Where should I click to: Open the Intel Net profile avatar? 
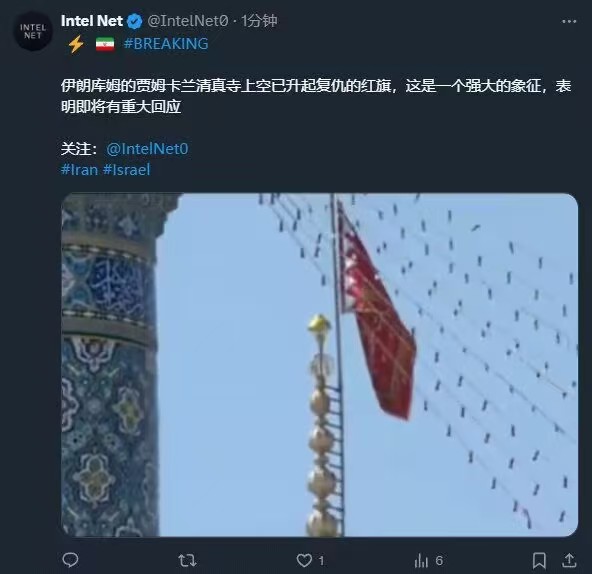(x=33, y=32)
